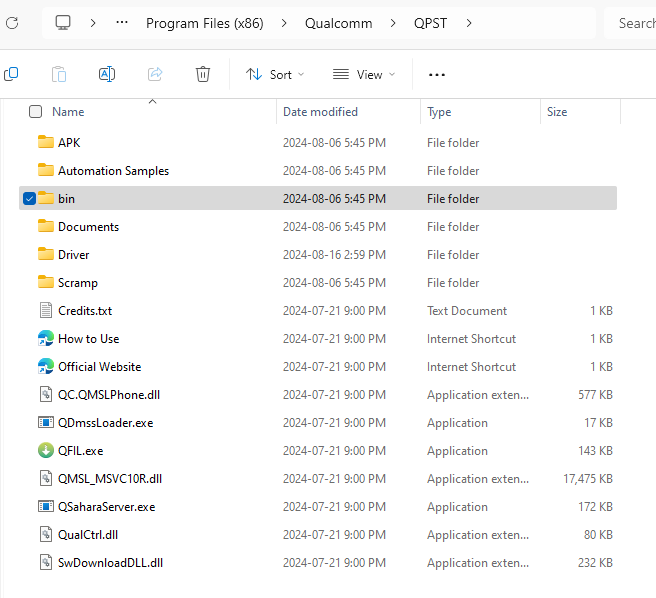Viewport: 656px width, 598px height.
Task: Click the Refresh icon
Action: pyautogui.click(x=12, y=23)
